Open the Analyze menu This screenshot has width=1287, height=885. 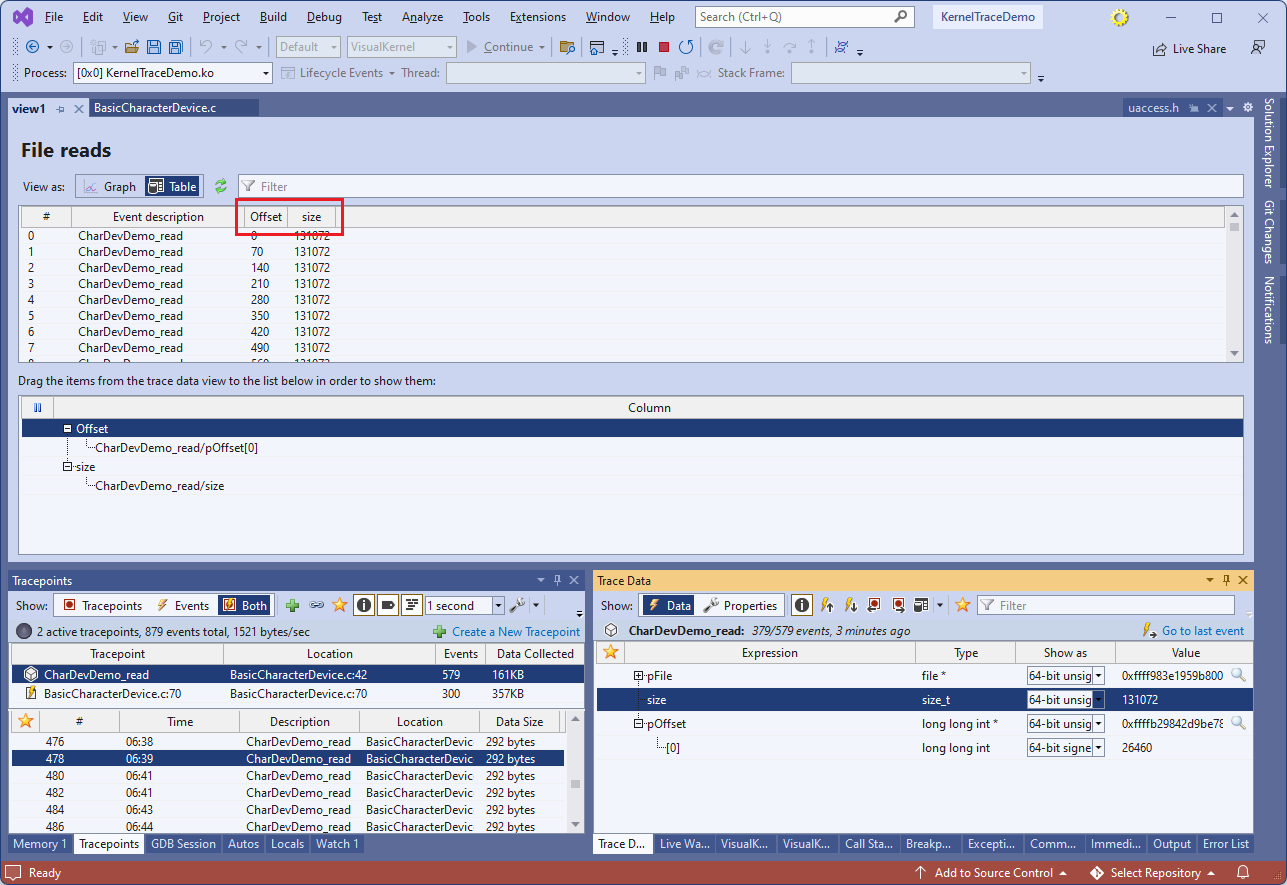pyautogui.click(x=422, y=17)
